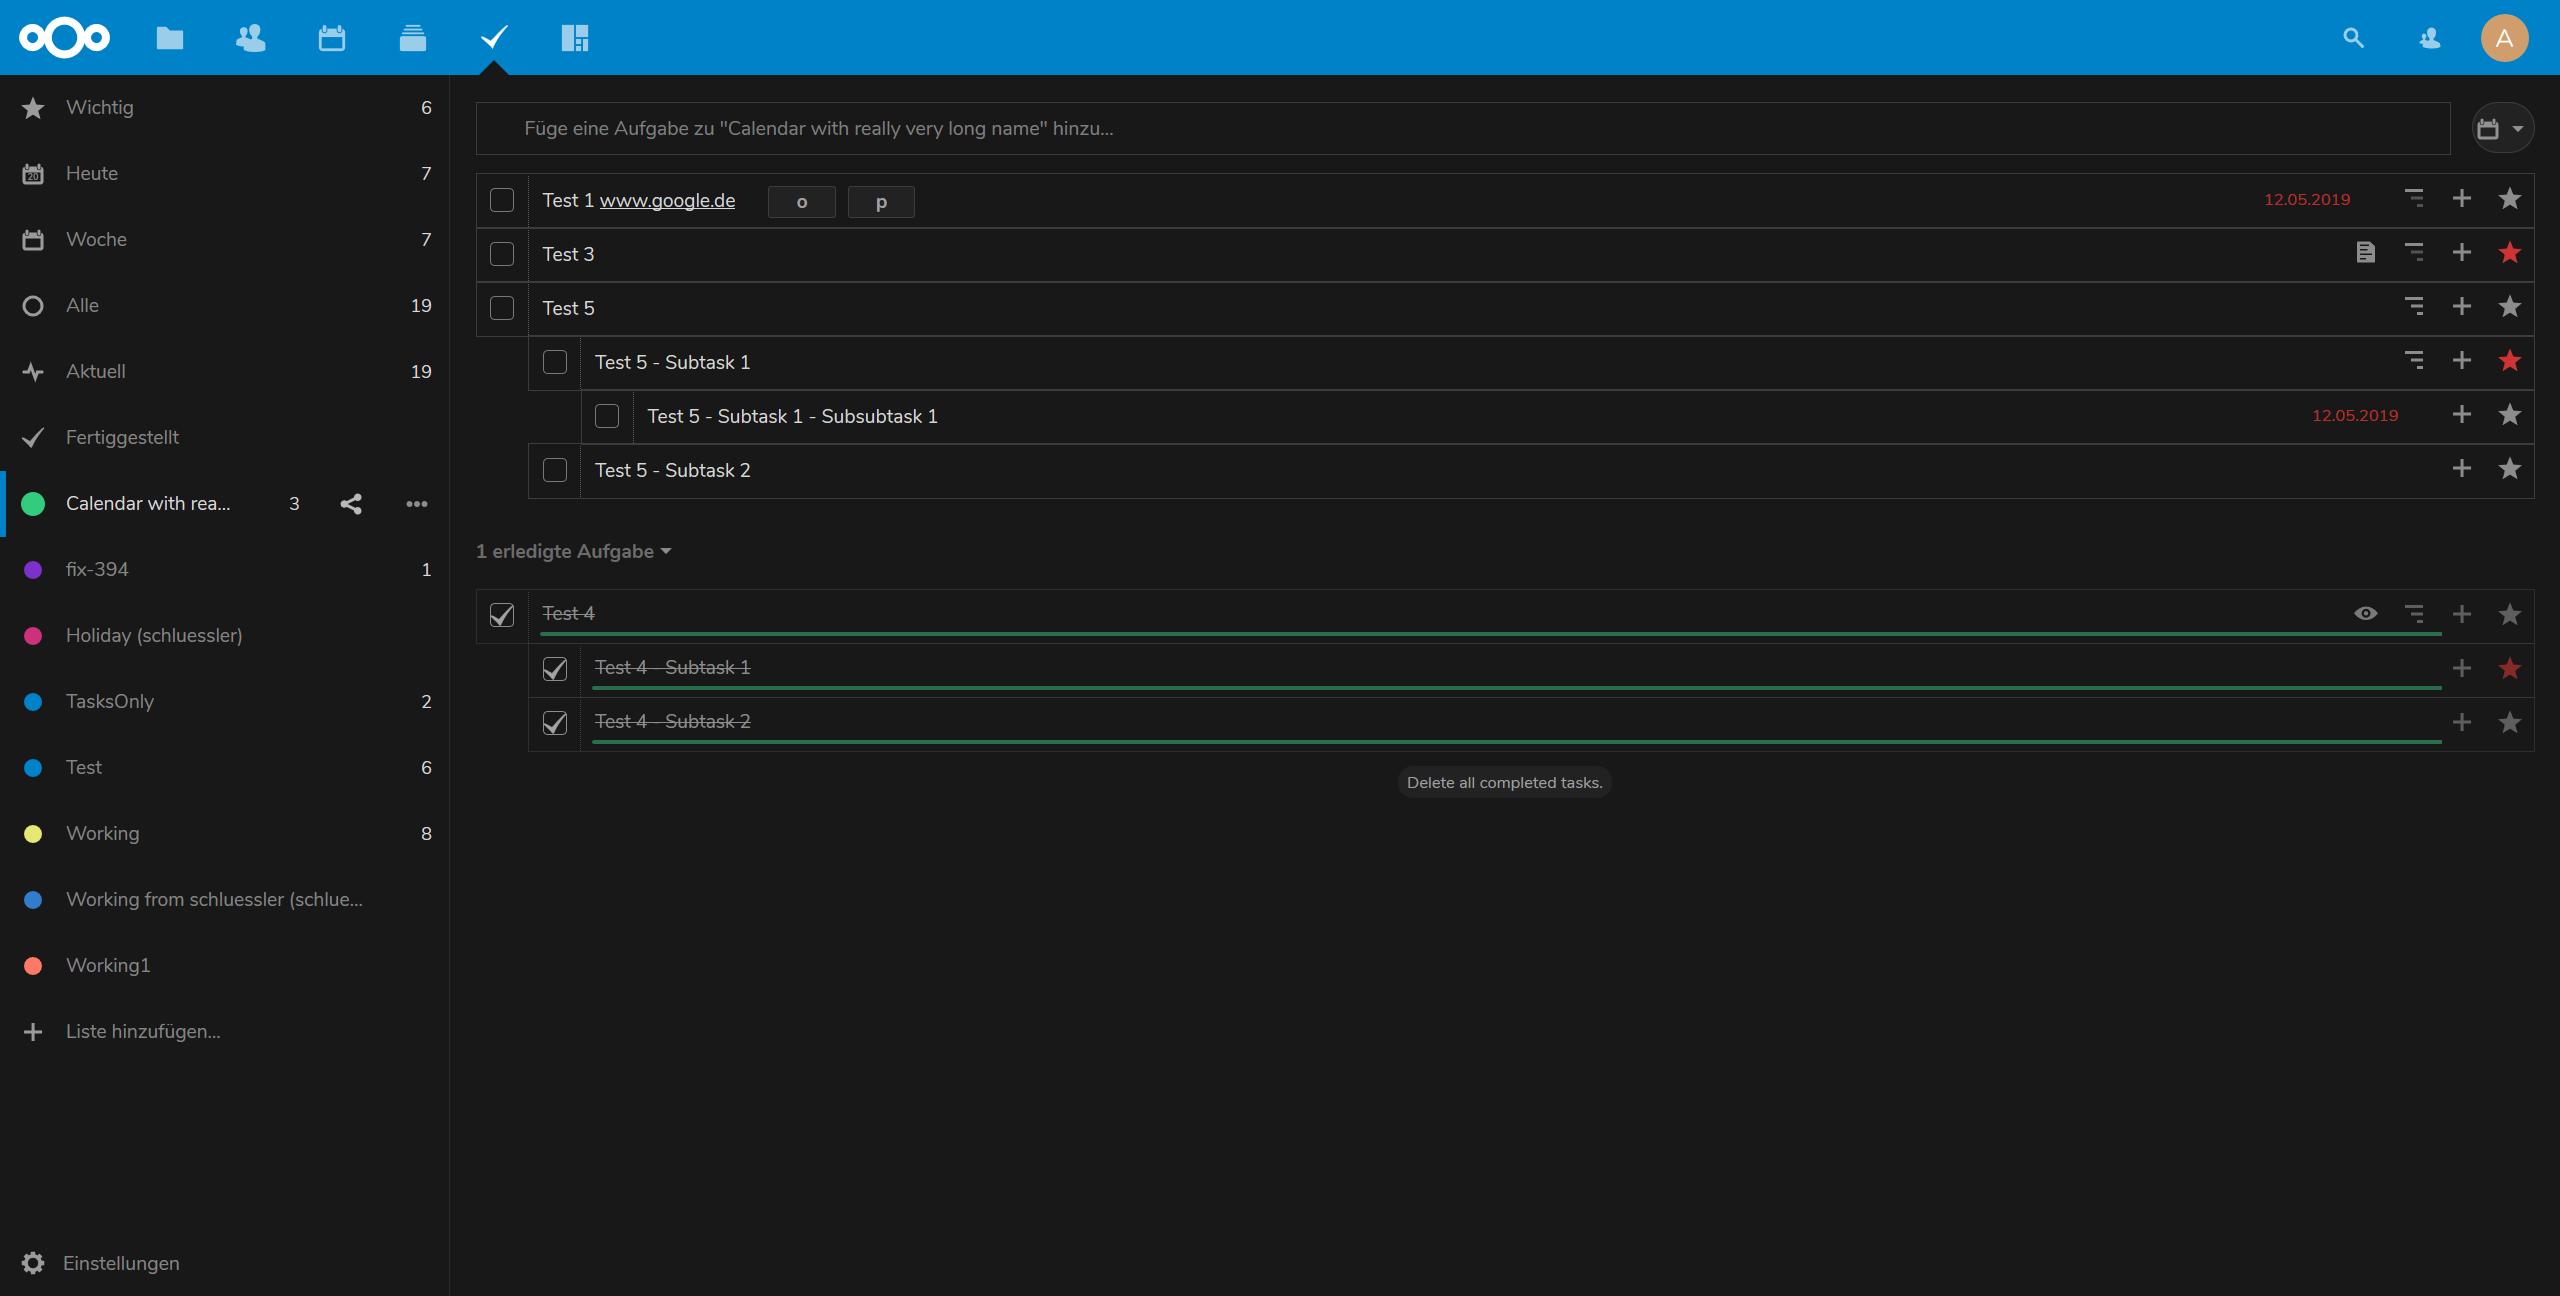Open the search magnifier icon

pos(2353,38)
